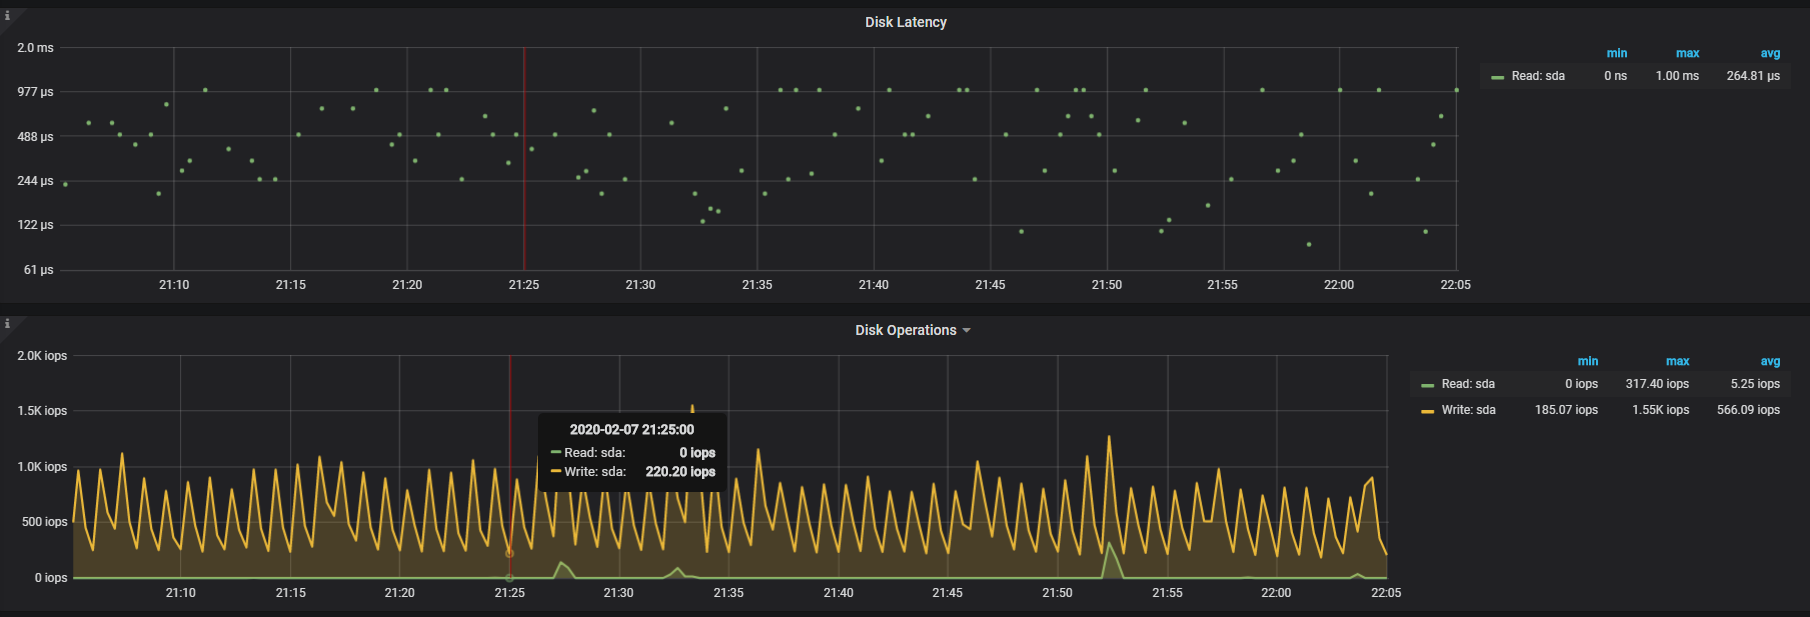This screenshot has height=617, width=1810.
Task: Open the yellow Write: sda color swatch
Action: [1427, 411]
